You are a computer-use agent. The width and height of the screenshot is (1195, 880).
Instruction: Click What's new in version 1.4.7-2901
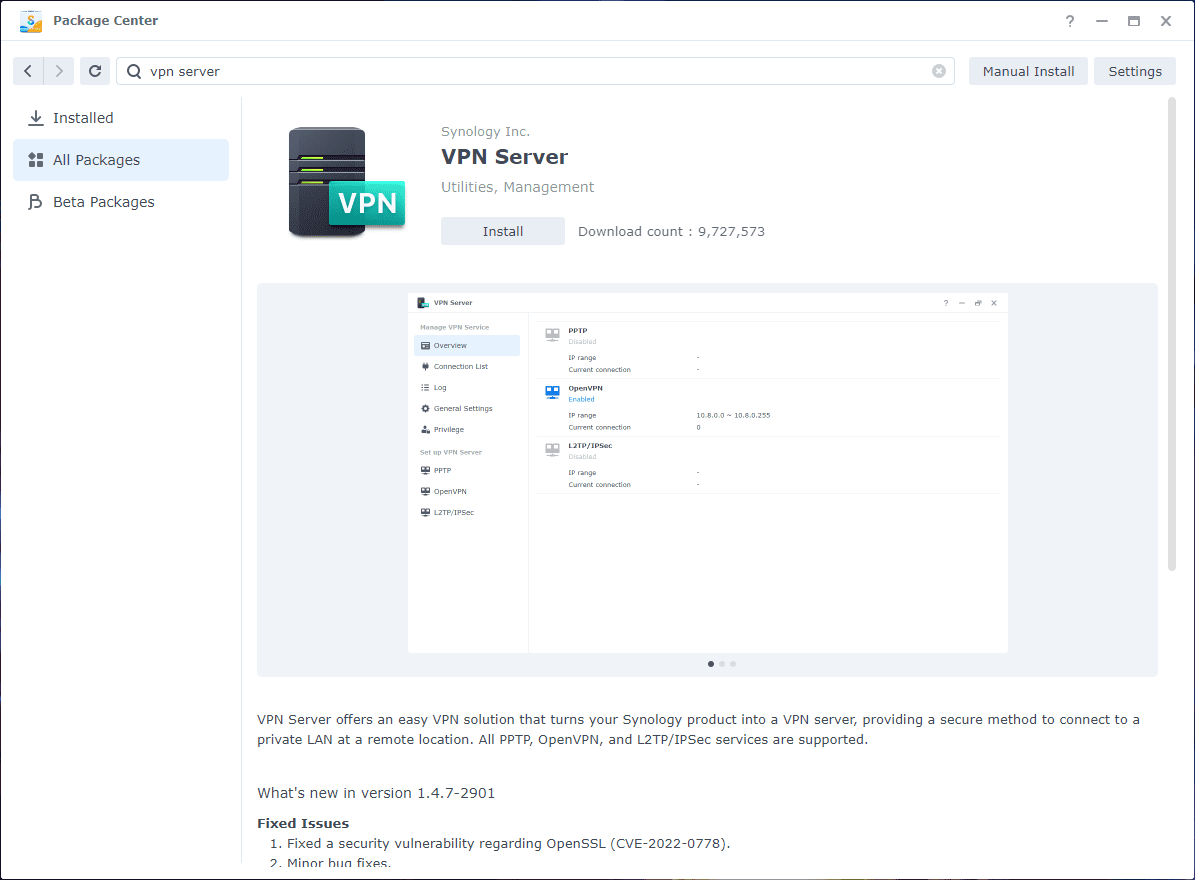click(376, 793)
